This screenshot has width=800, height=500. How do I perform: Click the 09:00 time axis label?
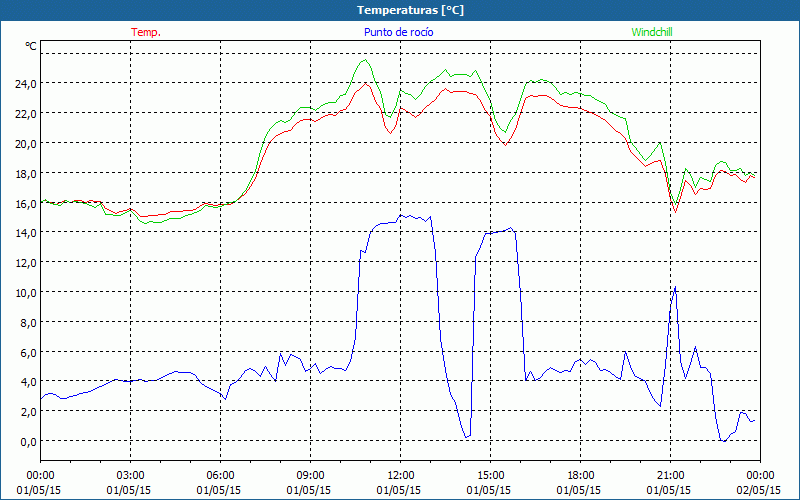pyautogui.click(x=310, y=476)
